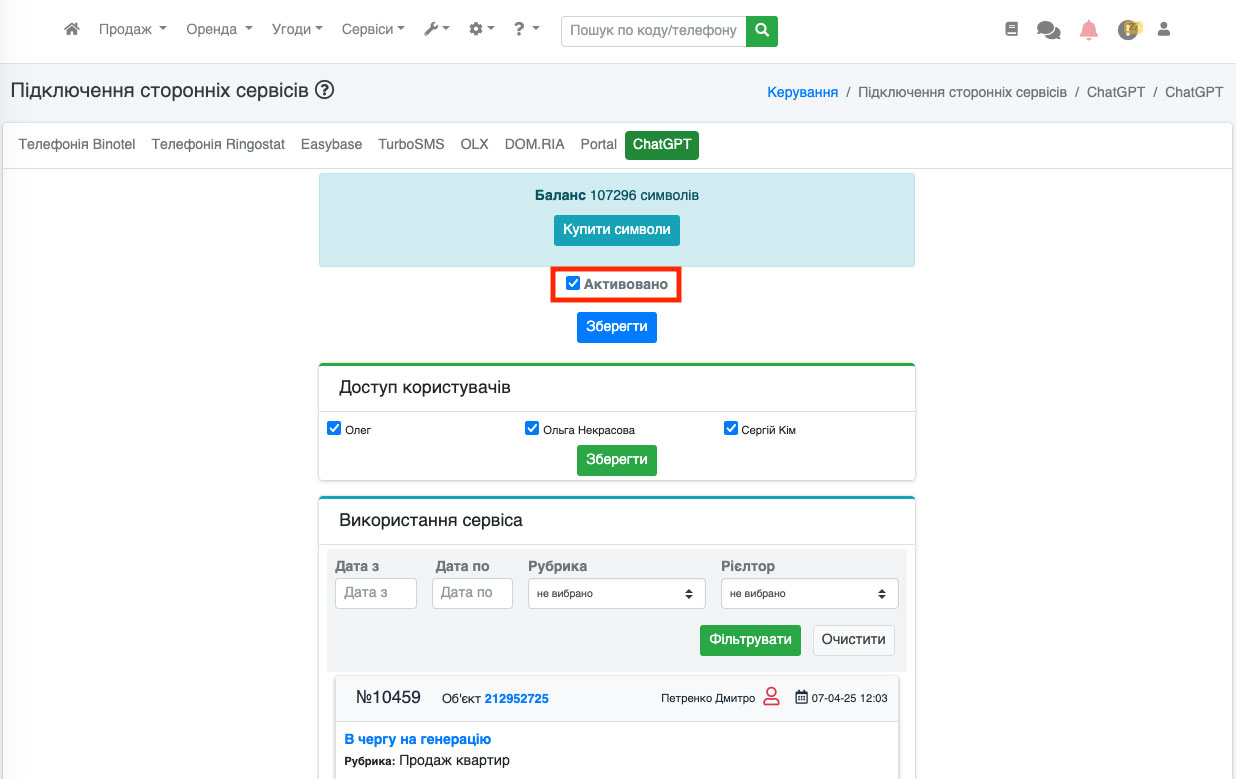Image resolution: width=1236 pixels, height=779 pixels.
Task: Click the notification bell icon
Action: (1089, 30)
